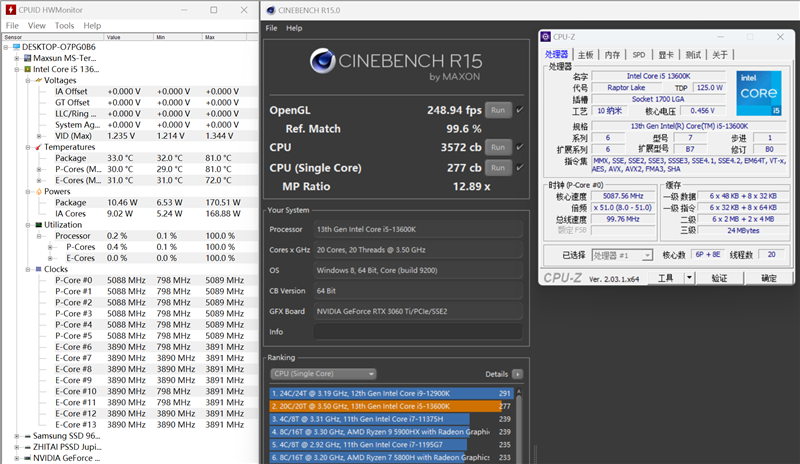
Task: Run the CPU benchmark
Action: point(498,148)
